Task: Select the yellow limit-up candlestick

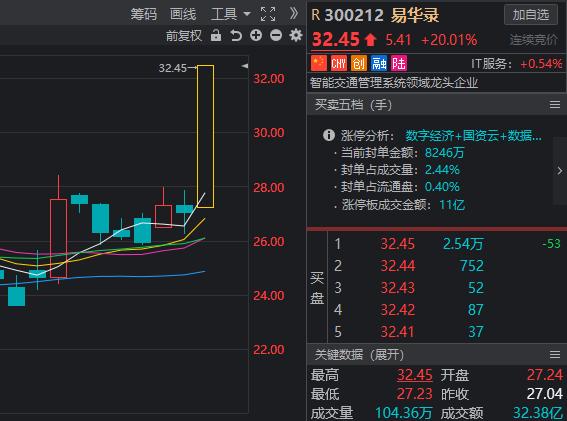Action: click(x=205, y=136)
